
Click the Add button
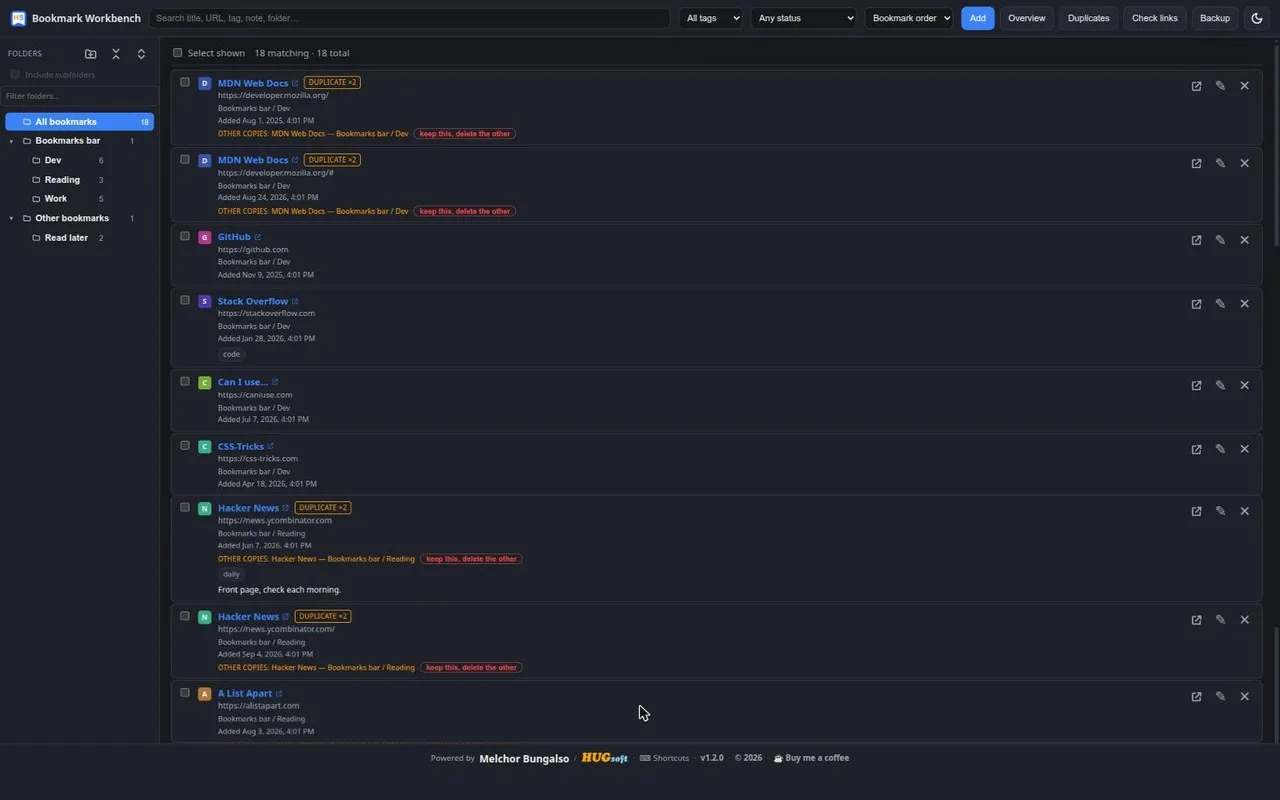tap(978, 18)
